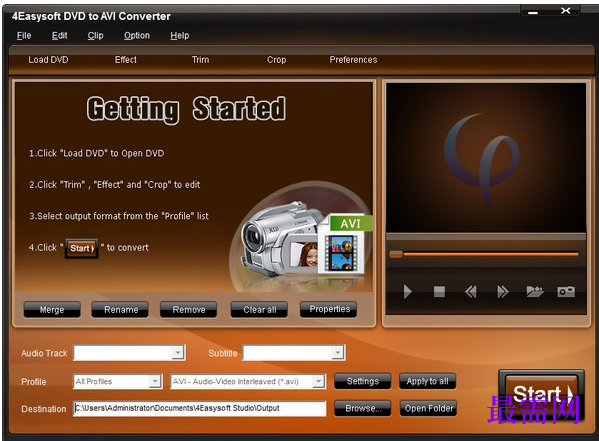Click the playback progress slider handle
This screenshot has width=599, height=441.
[x=396, y=254]
